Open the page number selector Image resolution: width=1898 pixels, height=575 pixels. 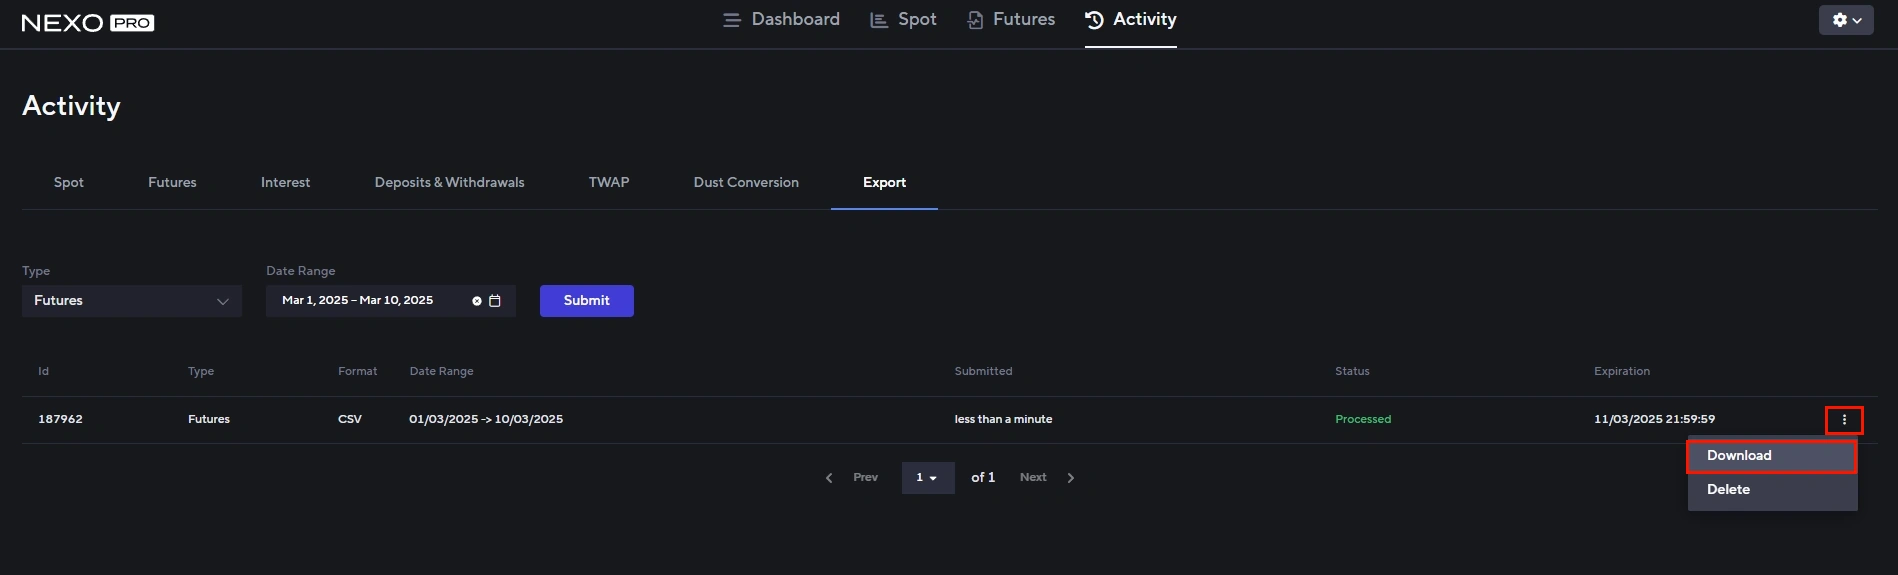coord(927,478)
